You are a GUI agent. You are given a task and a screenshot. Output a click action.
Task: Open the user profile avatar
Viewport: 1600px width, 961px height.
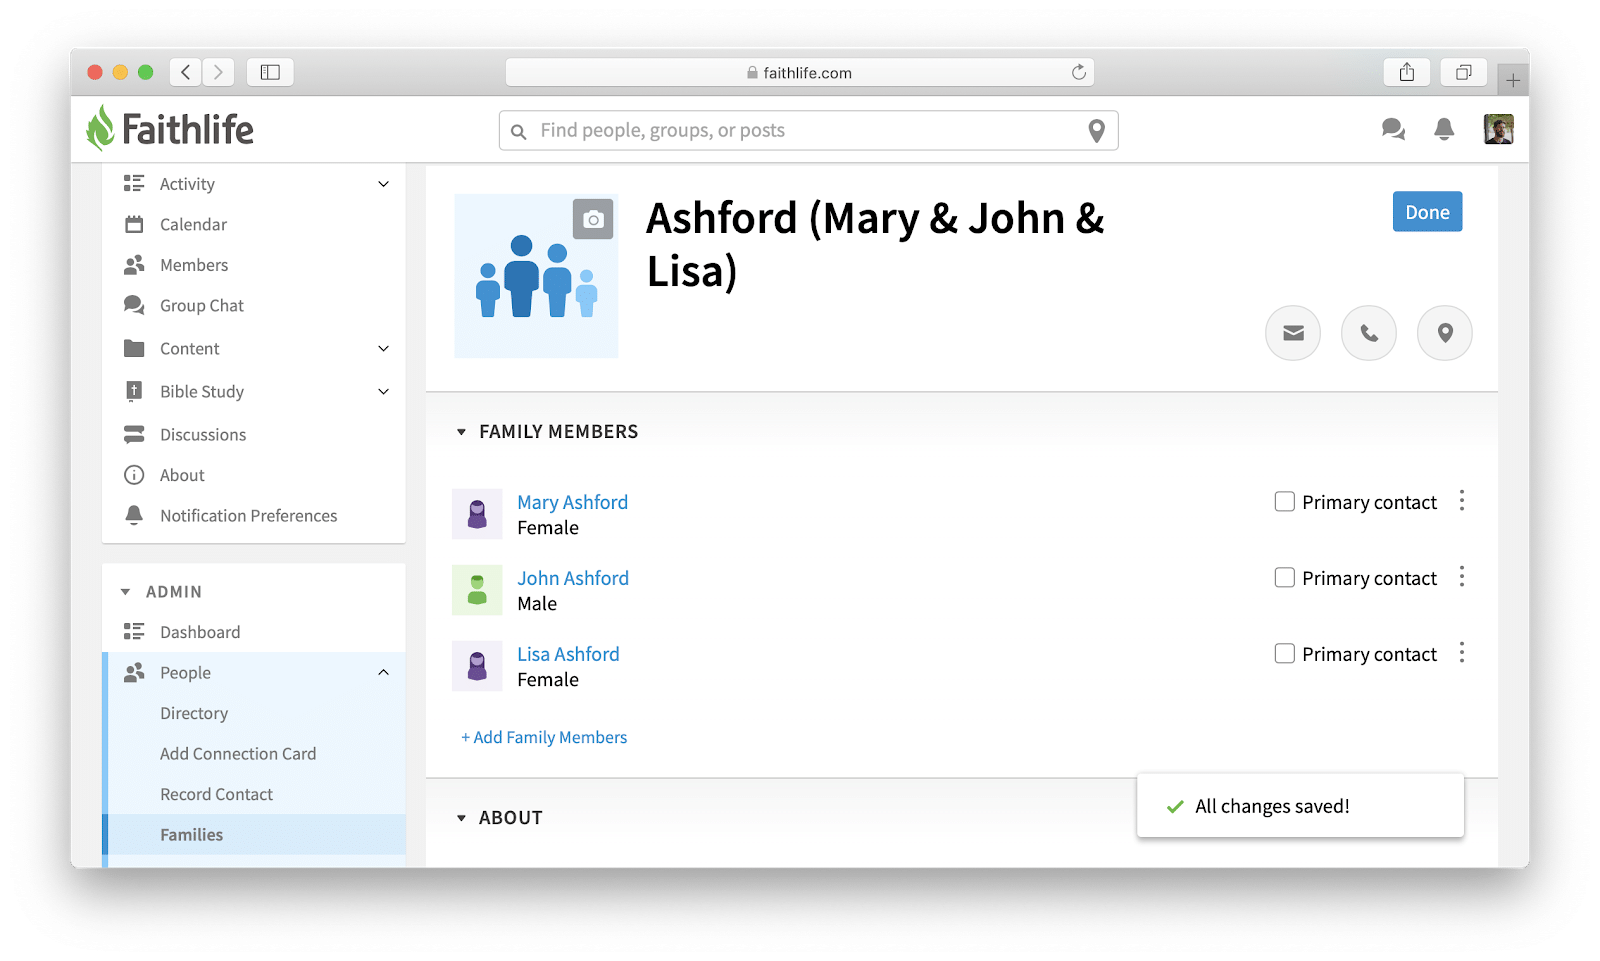point(1498,129)
